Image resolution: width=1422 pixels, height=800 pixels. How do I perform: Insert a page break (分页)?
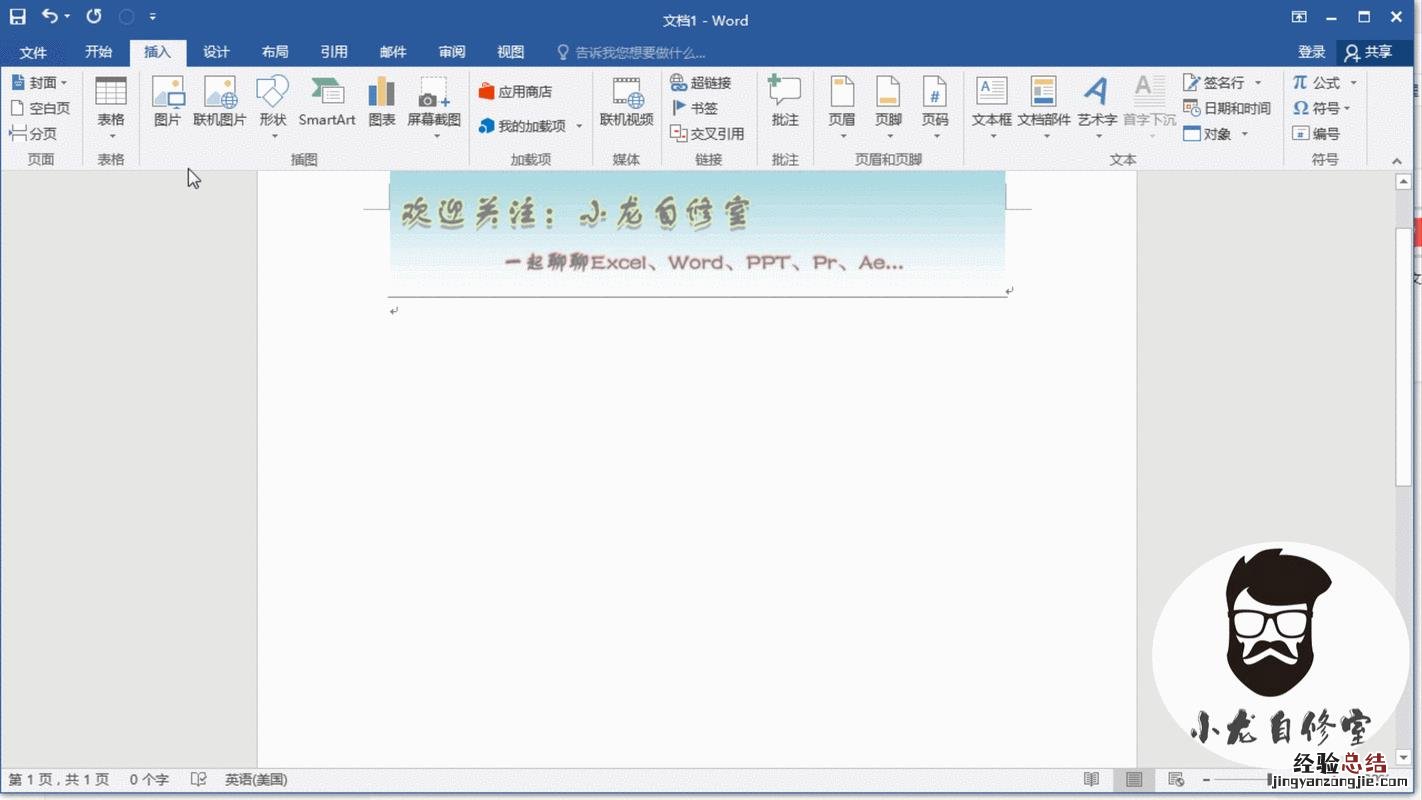click(33, 133)
